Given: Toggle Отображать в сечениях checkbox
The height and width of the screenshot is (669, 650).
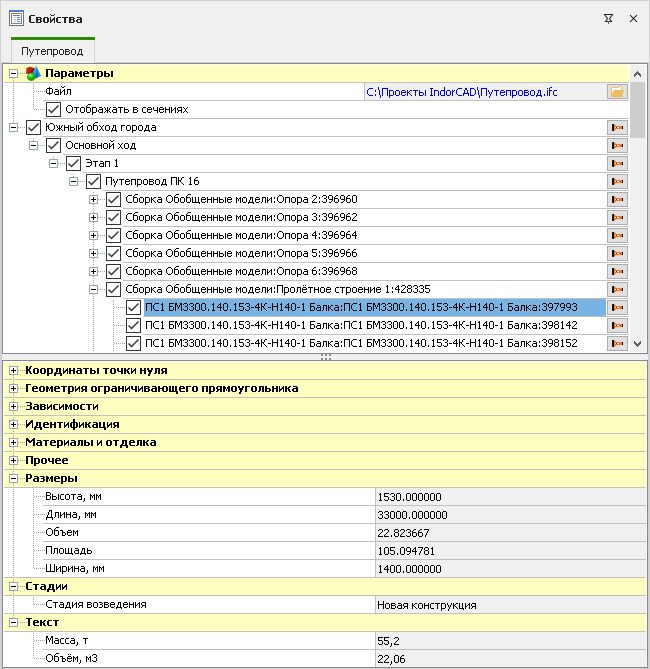Looking at the screenshot, I should (x=53, y=110).
